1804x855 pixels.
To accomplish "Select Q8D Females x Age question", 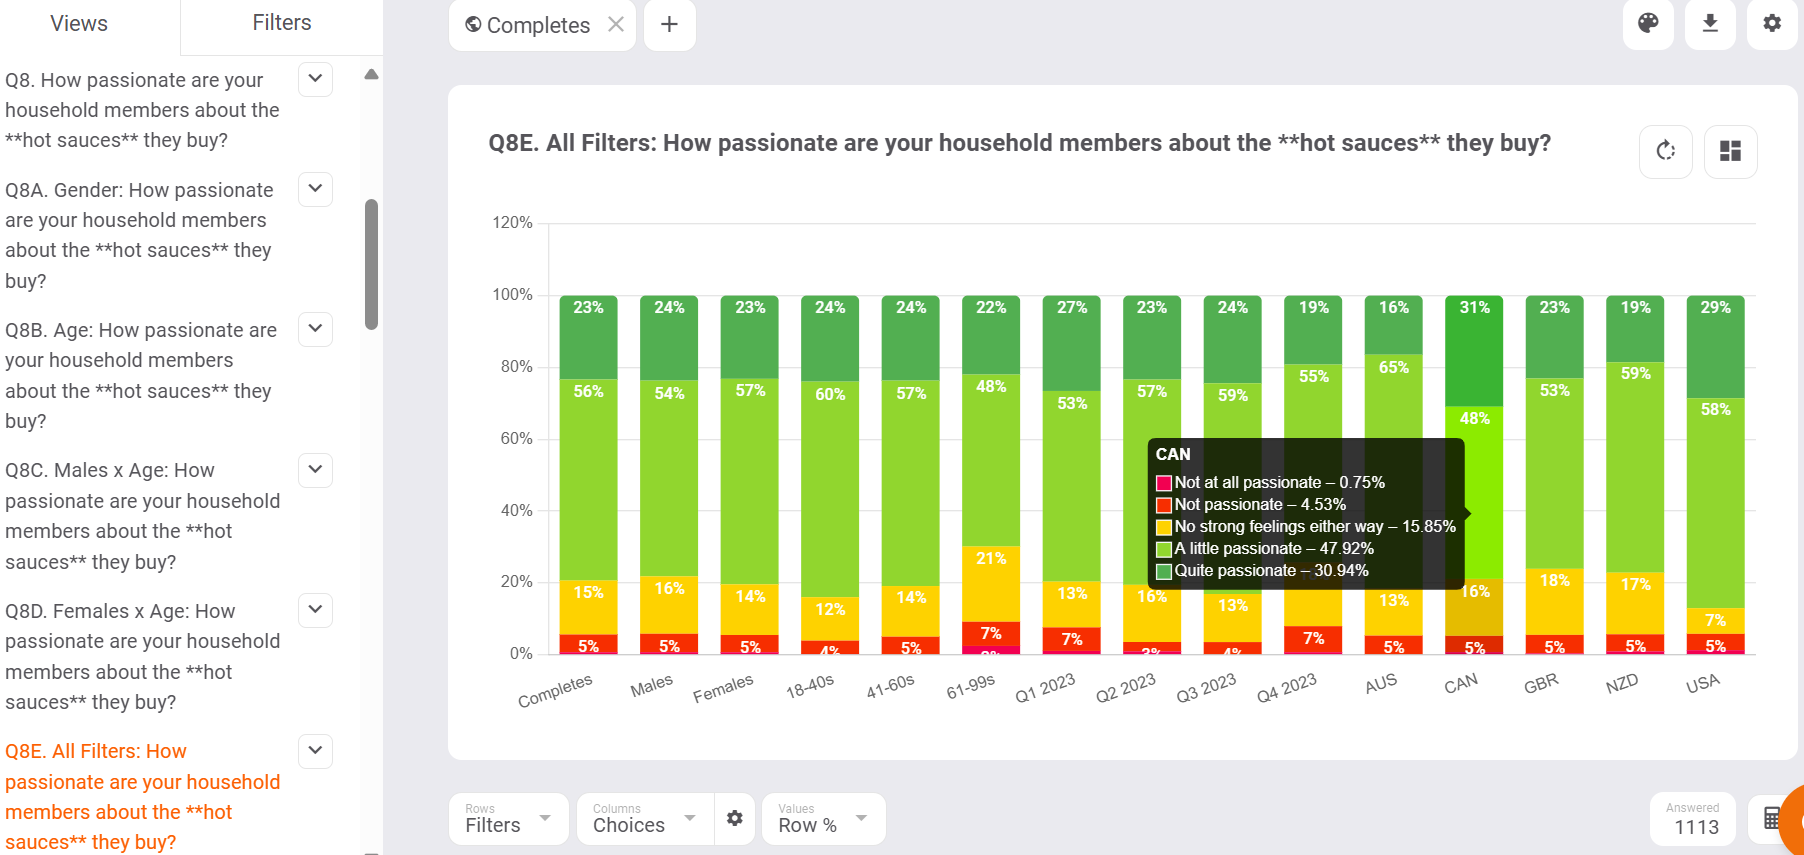I will [143, 656].
